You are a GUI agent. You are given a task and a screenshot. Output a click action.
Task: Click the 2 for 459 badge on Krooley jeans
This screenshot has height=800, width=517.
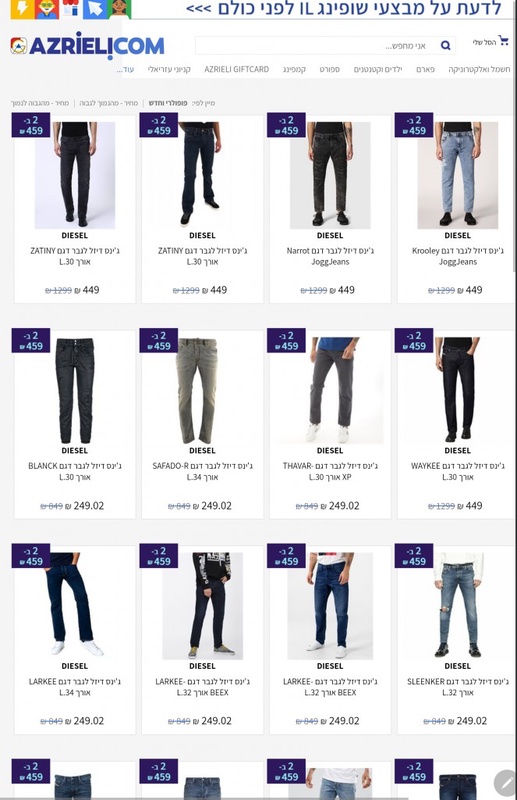click(414, 126)
